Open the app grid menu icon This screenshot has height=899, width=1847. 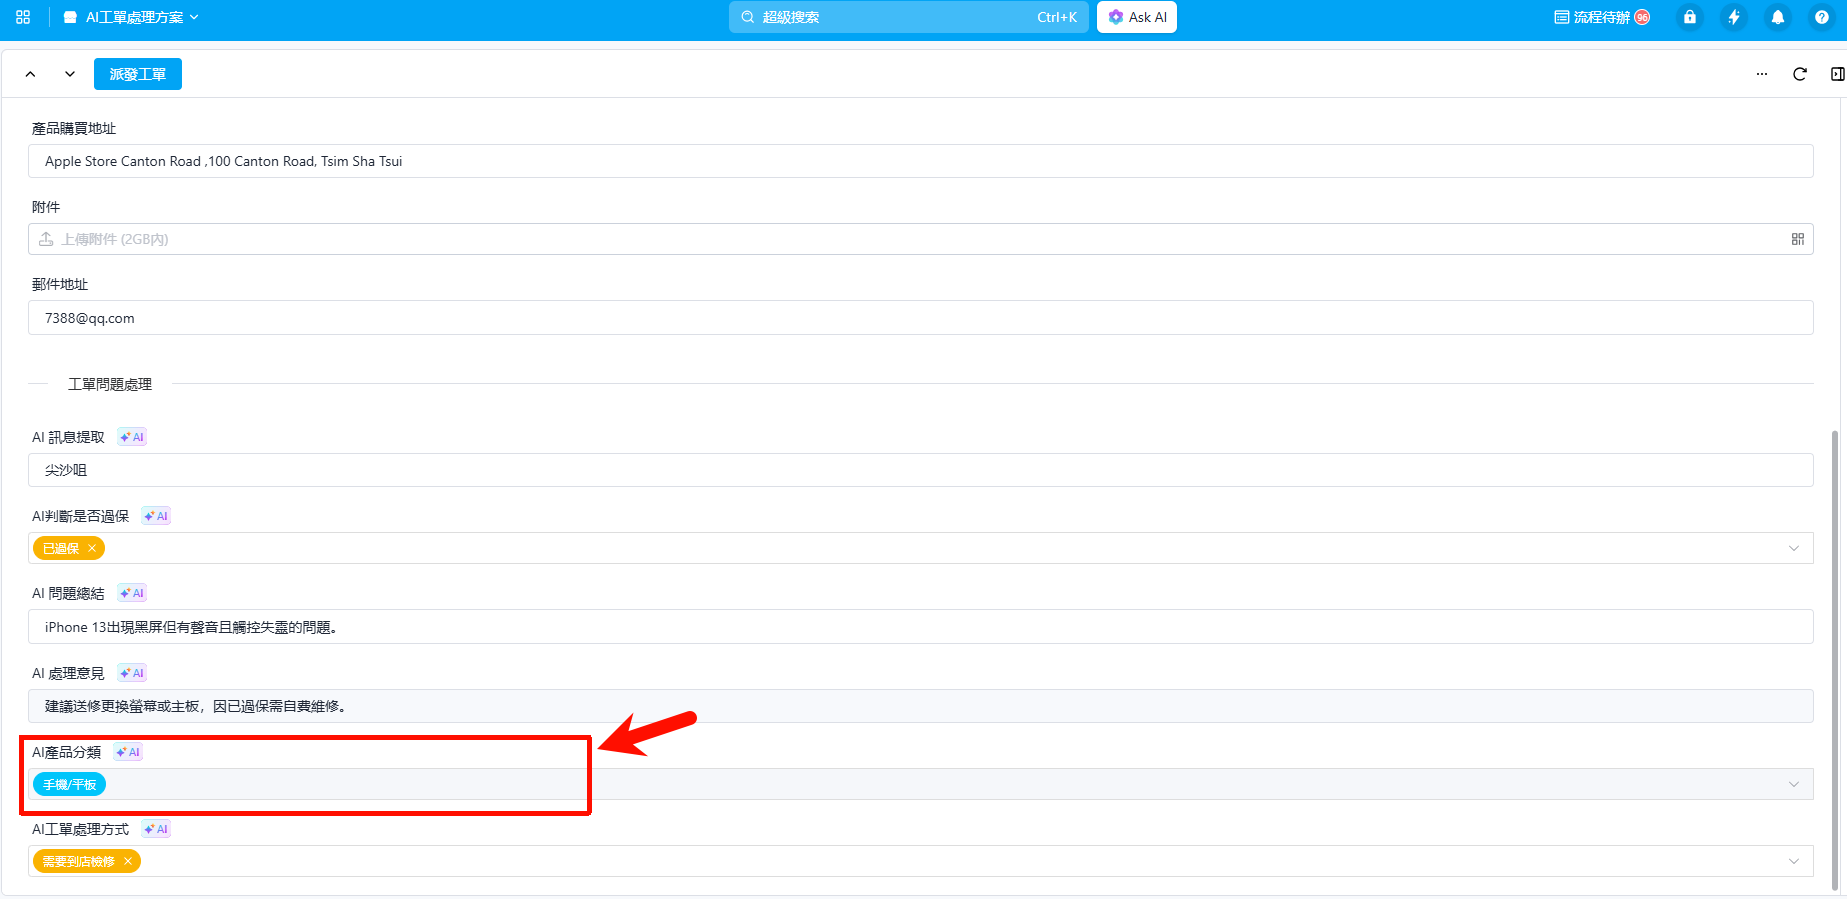[x=23, y=17]
